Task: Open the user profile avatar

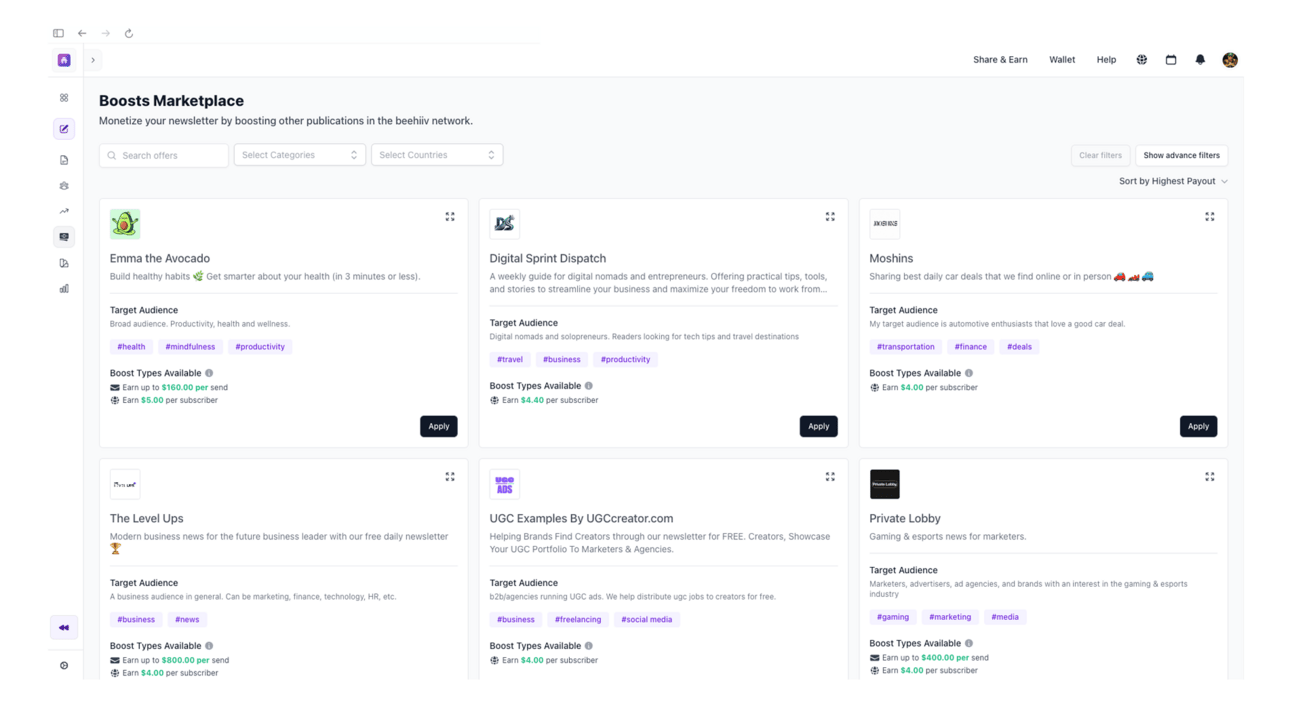Action: coord(1230,60)
